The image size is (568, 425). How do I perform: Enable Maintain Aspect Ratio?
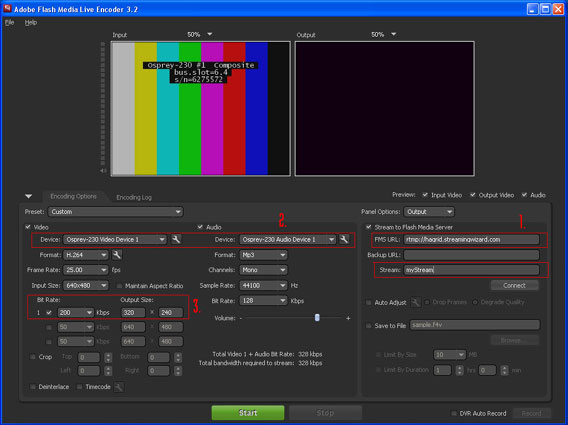[x=119, y=286]
